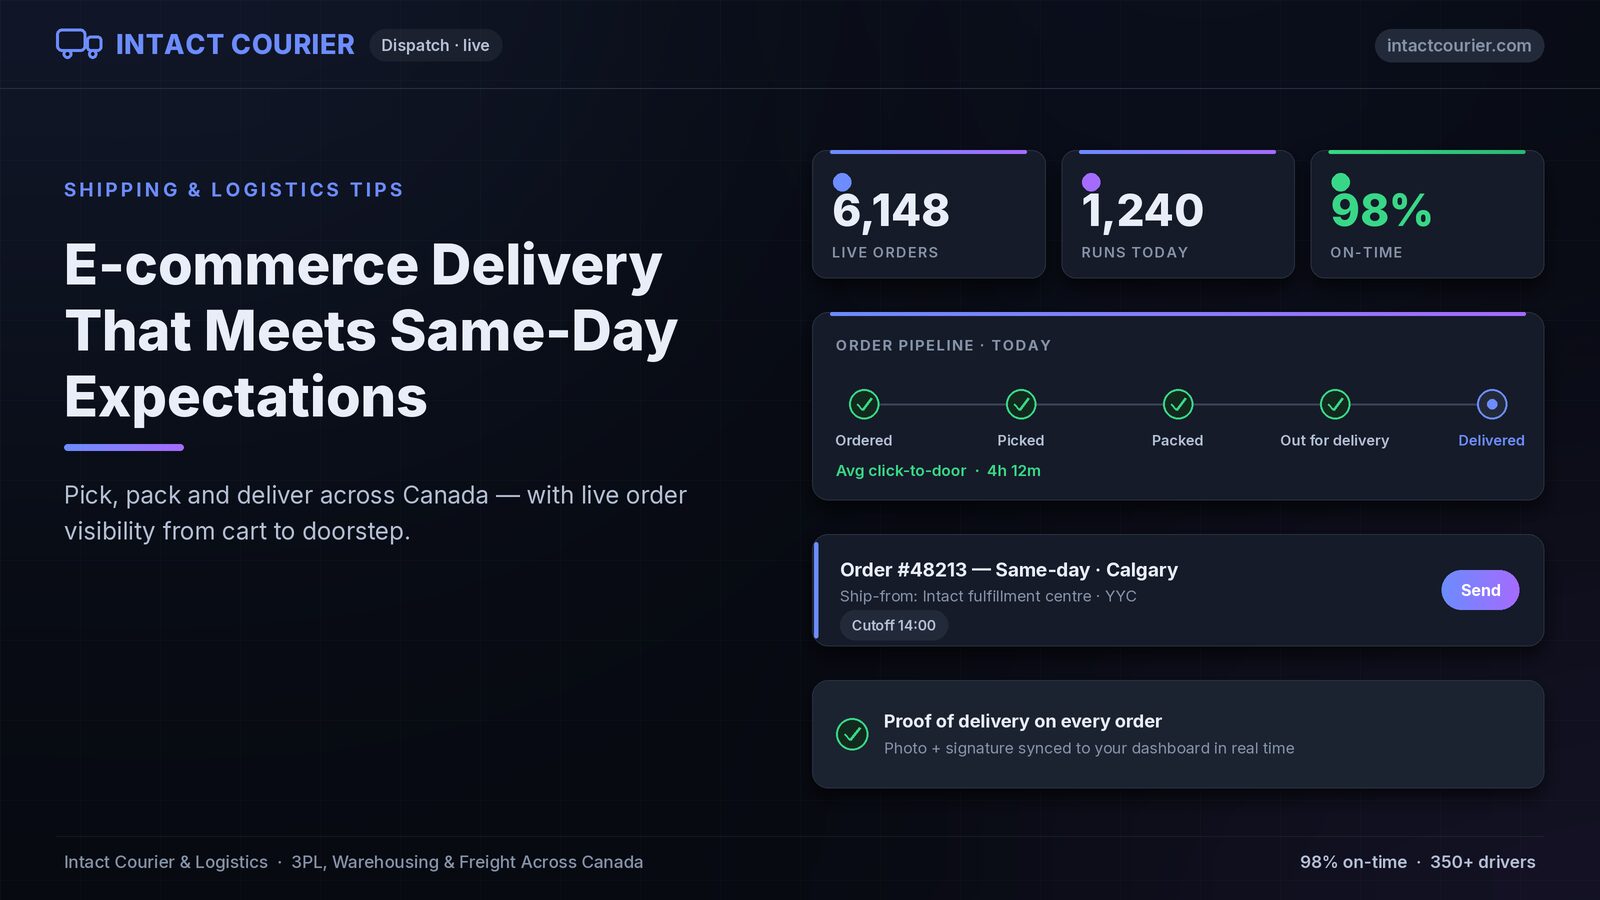The image size is (1600, 900).
Task: Click 350+ drivers footer stat
Action: point(1483,862)
